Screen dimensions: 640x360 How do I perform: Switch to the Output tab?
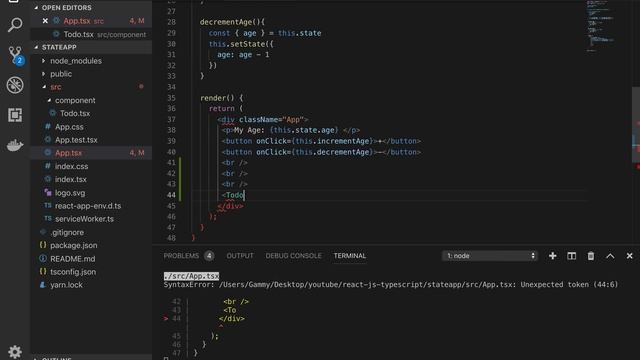pyautogui.click(x=240, y=256)
